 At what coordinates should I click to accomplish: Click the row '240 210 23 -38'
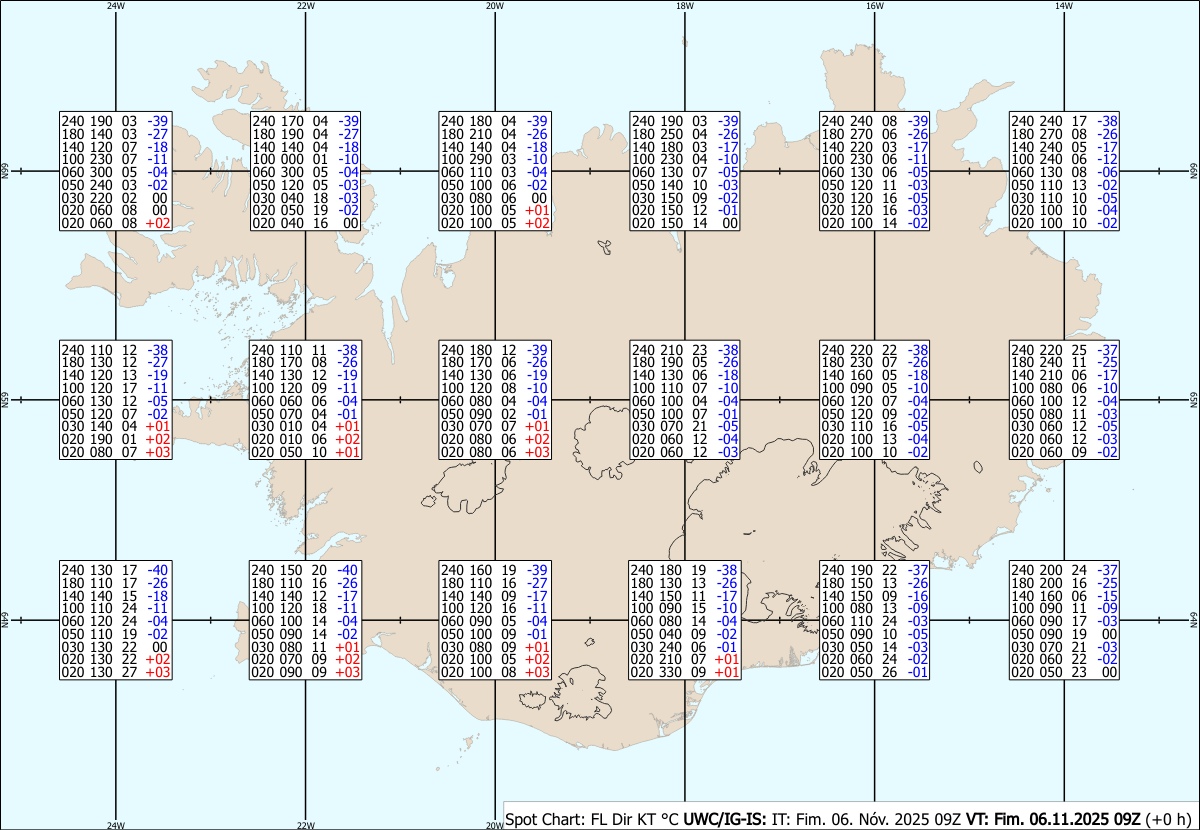click(x=685, y=348)
